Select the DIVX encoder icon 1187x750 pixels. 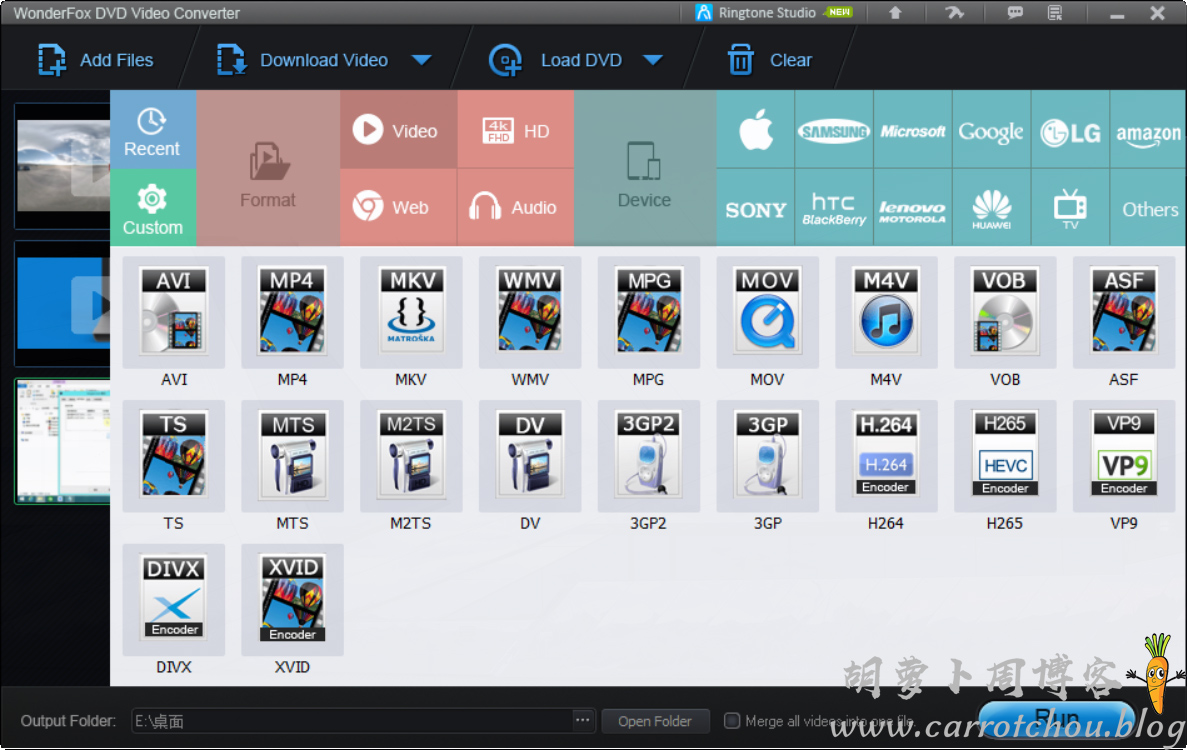point(173,600)
